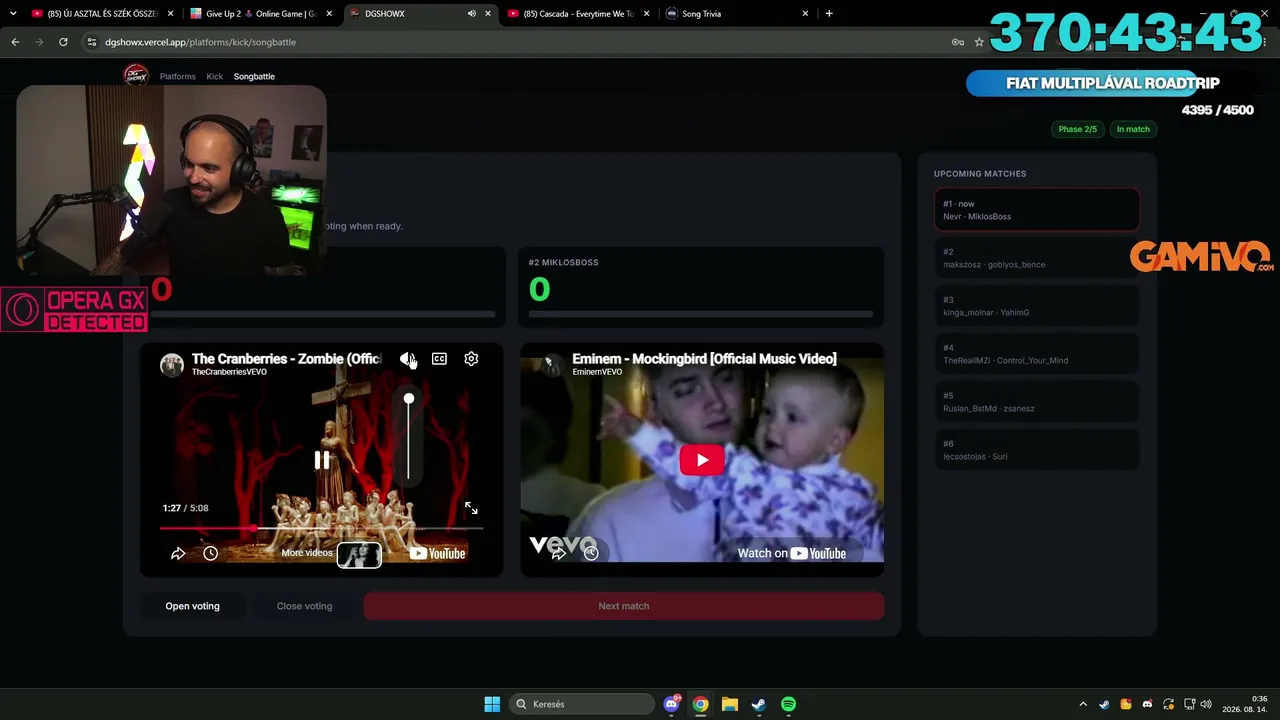Click the Phase 2/5 badge
This screenshot has height=720, width=1280.
tap(1078, 129)
